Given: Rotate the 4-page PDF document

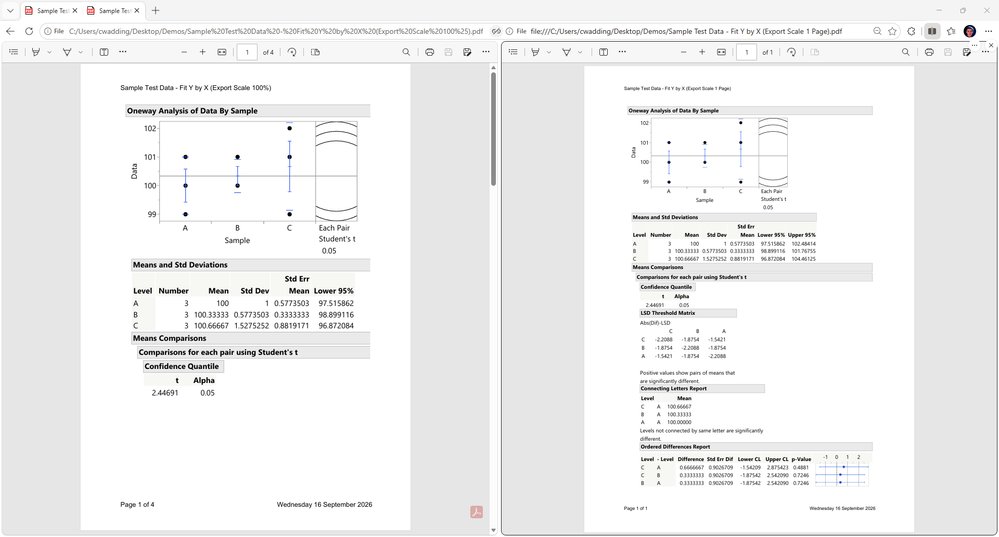Looking at the screenshot, I should pyautogui.click(x=292, y=52).
